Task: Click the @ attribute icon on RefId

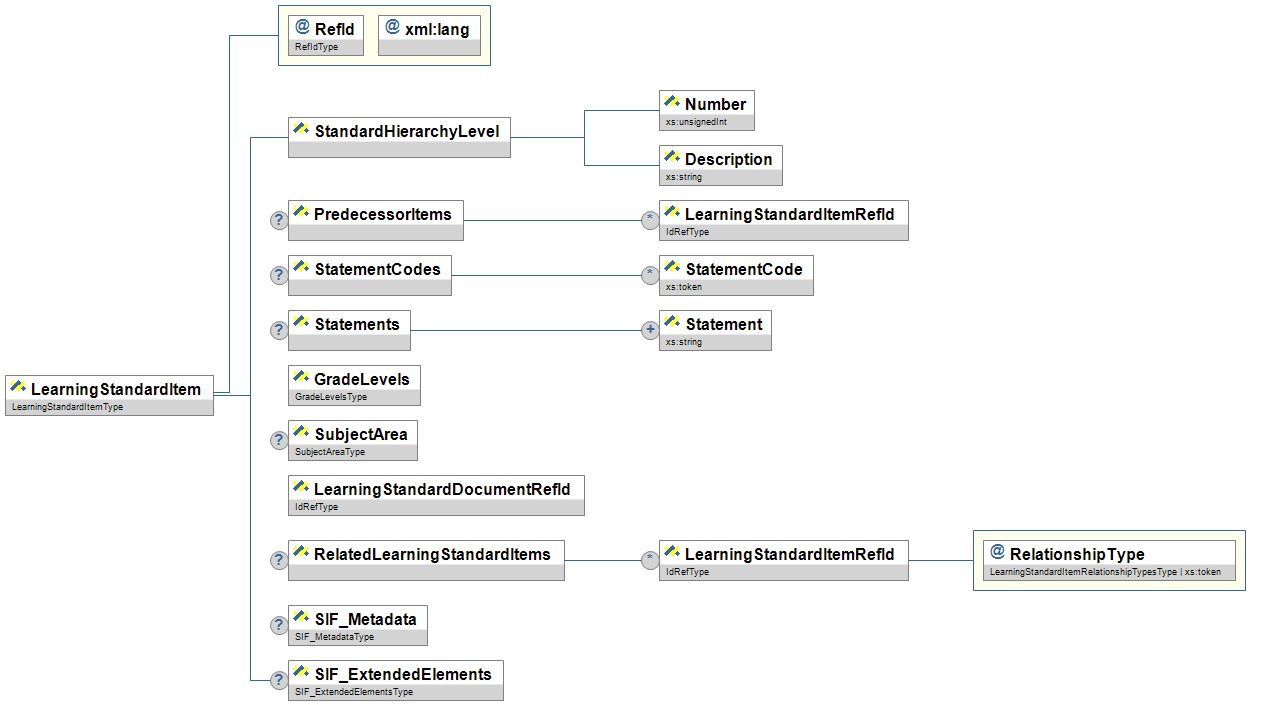Action: 302,28
